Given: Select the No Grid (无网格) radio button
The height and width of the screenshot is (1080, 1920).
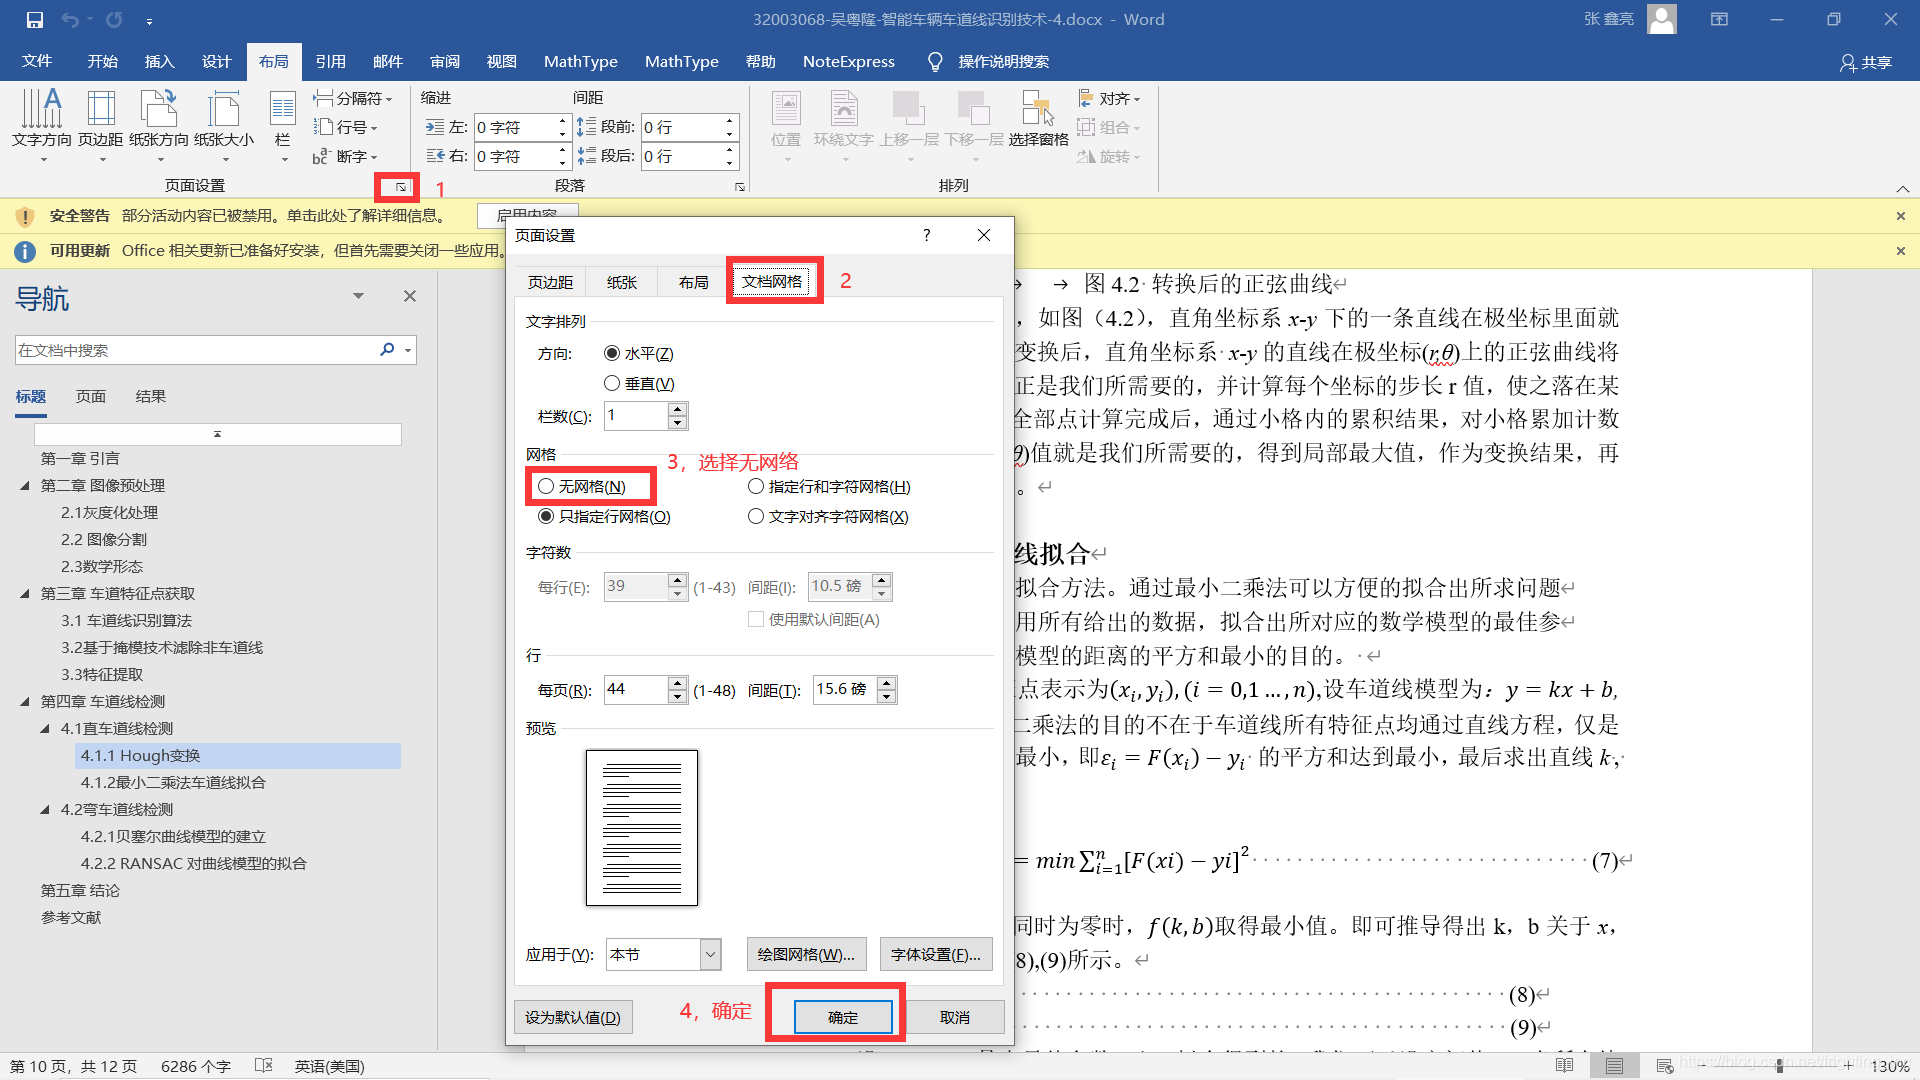Looking at the screenshot, I should 546,486.
